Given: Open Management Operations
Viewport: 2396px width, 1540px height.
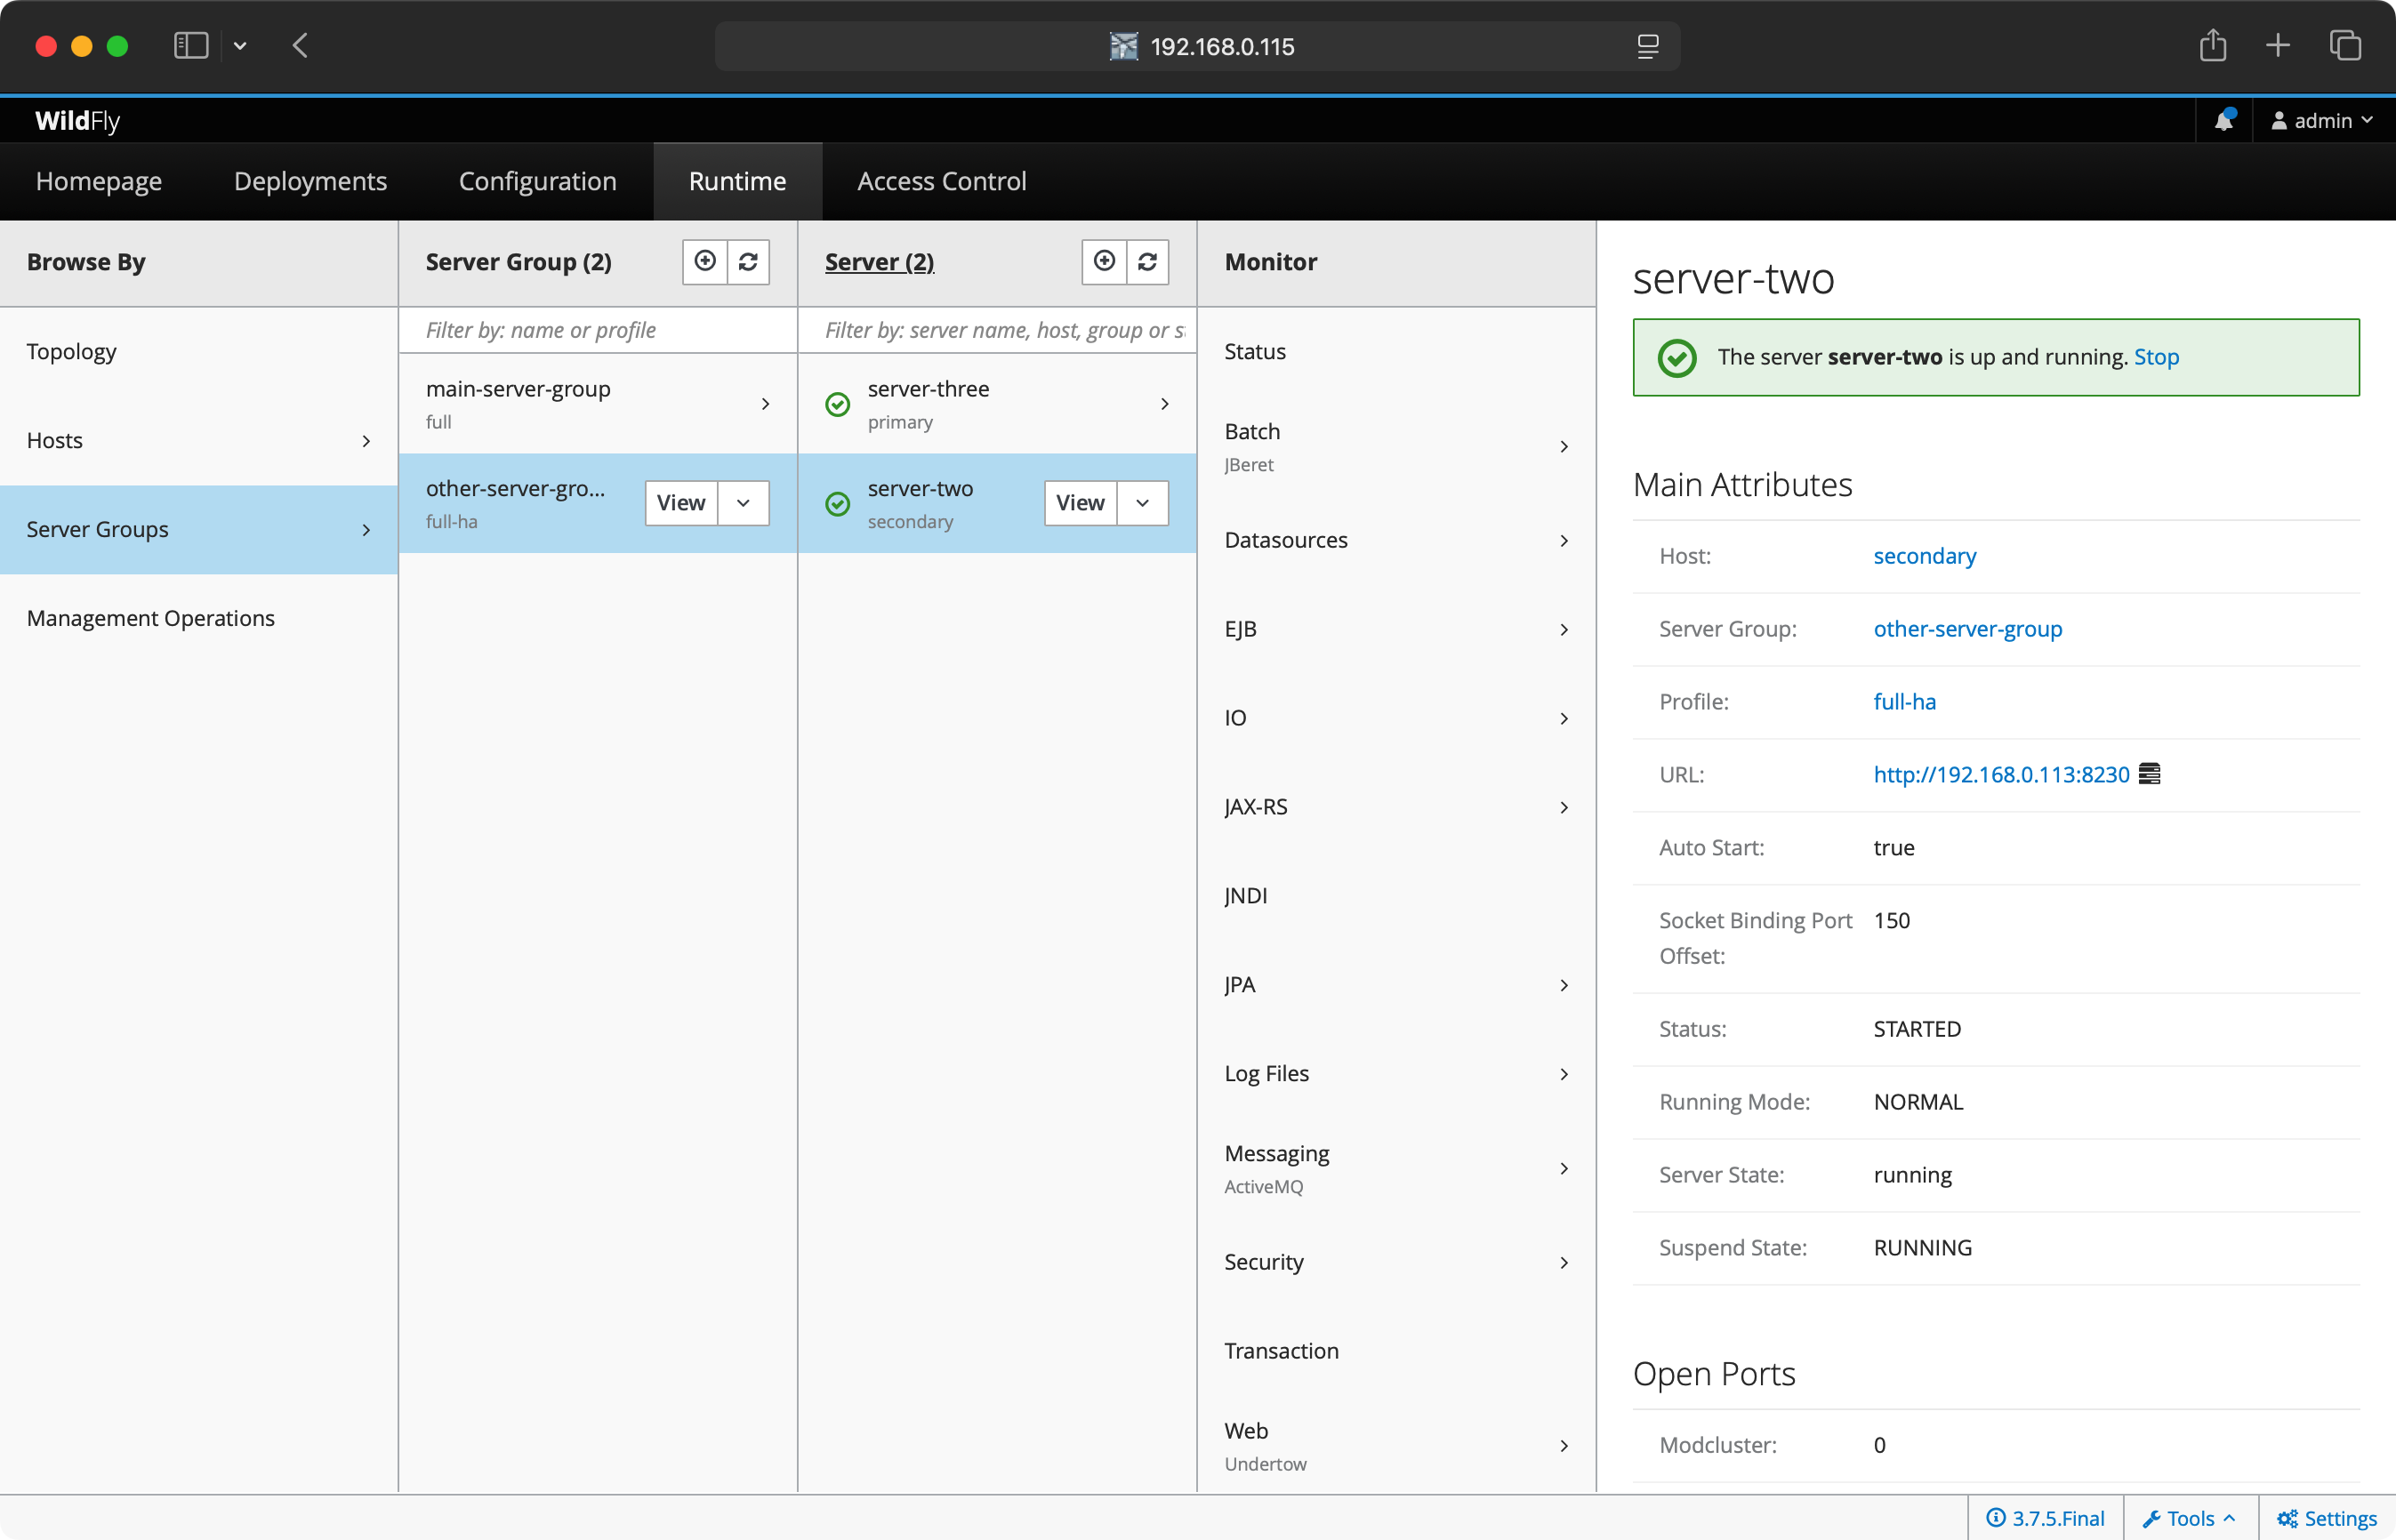Looking at the screenshot, I should pyautogui.click(x=199, y=619).
